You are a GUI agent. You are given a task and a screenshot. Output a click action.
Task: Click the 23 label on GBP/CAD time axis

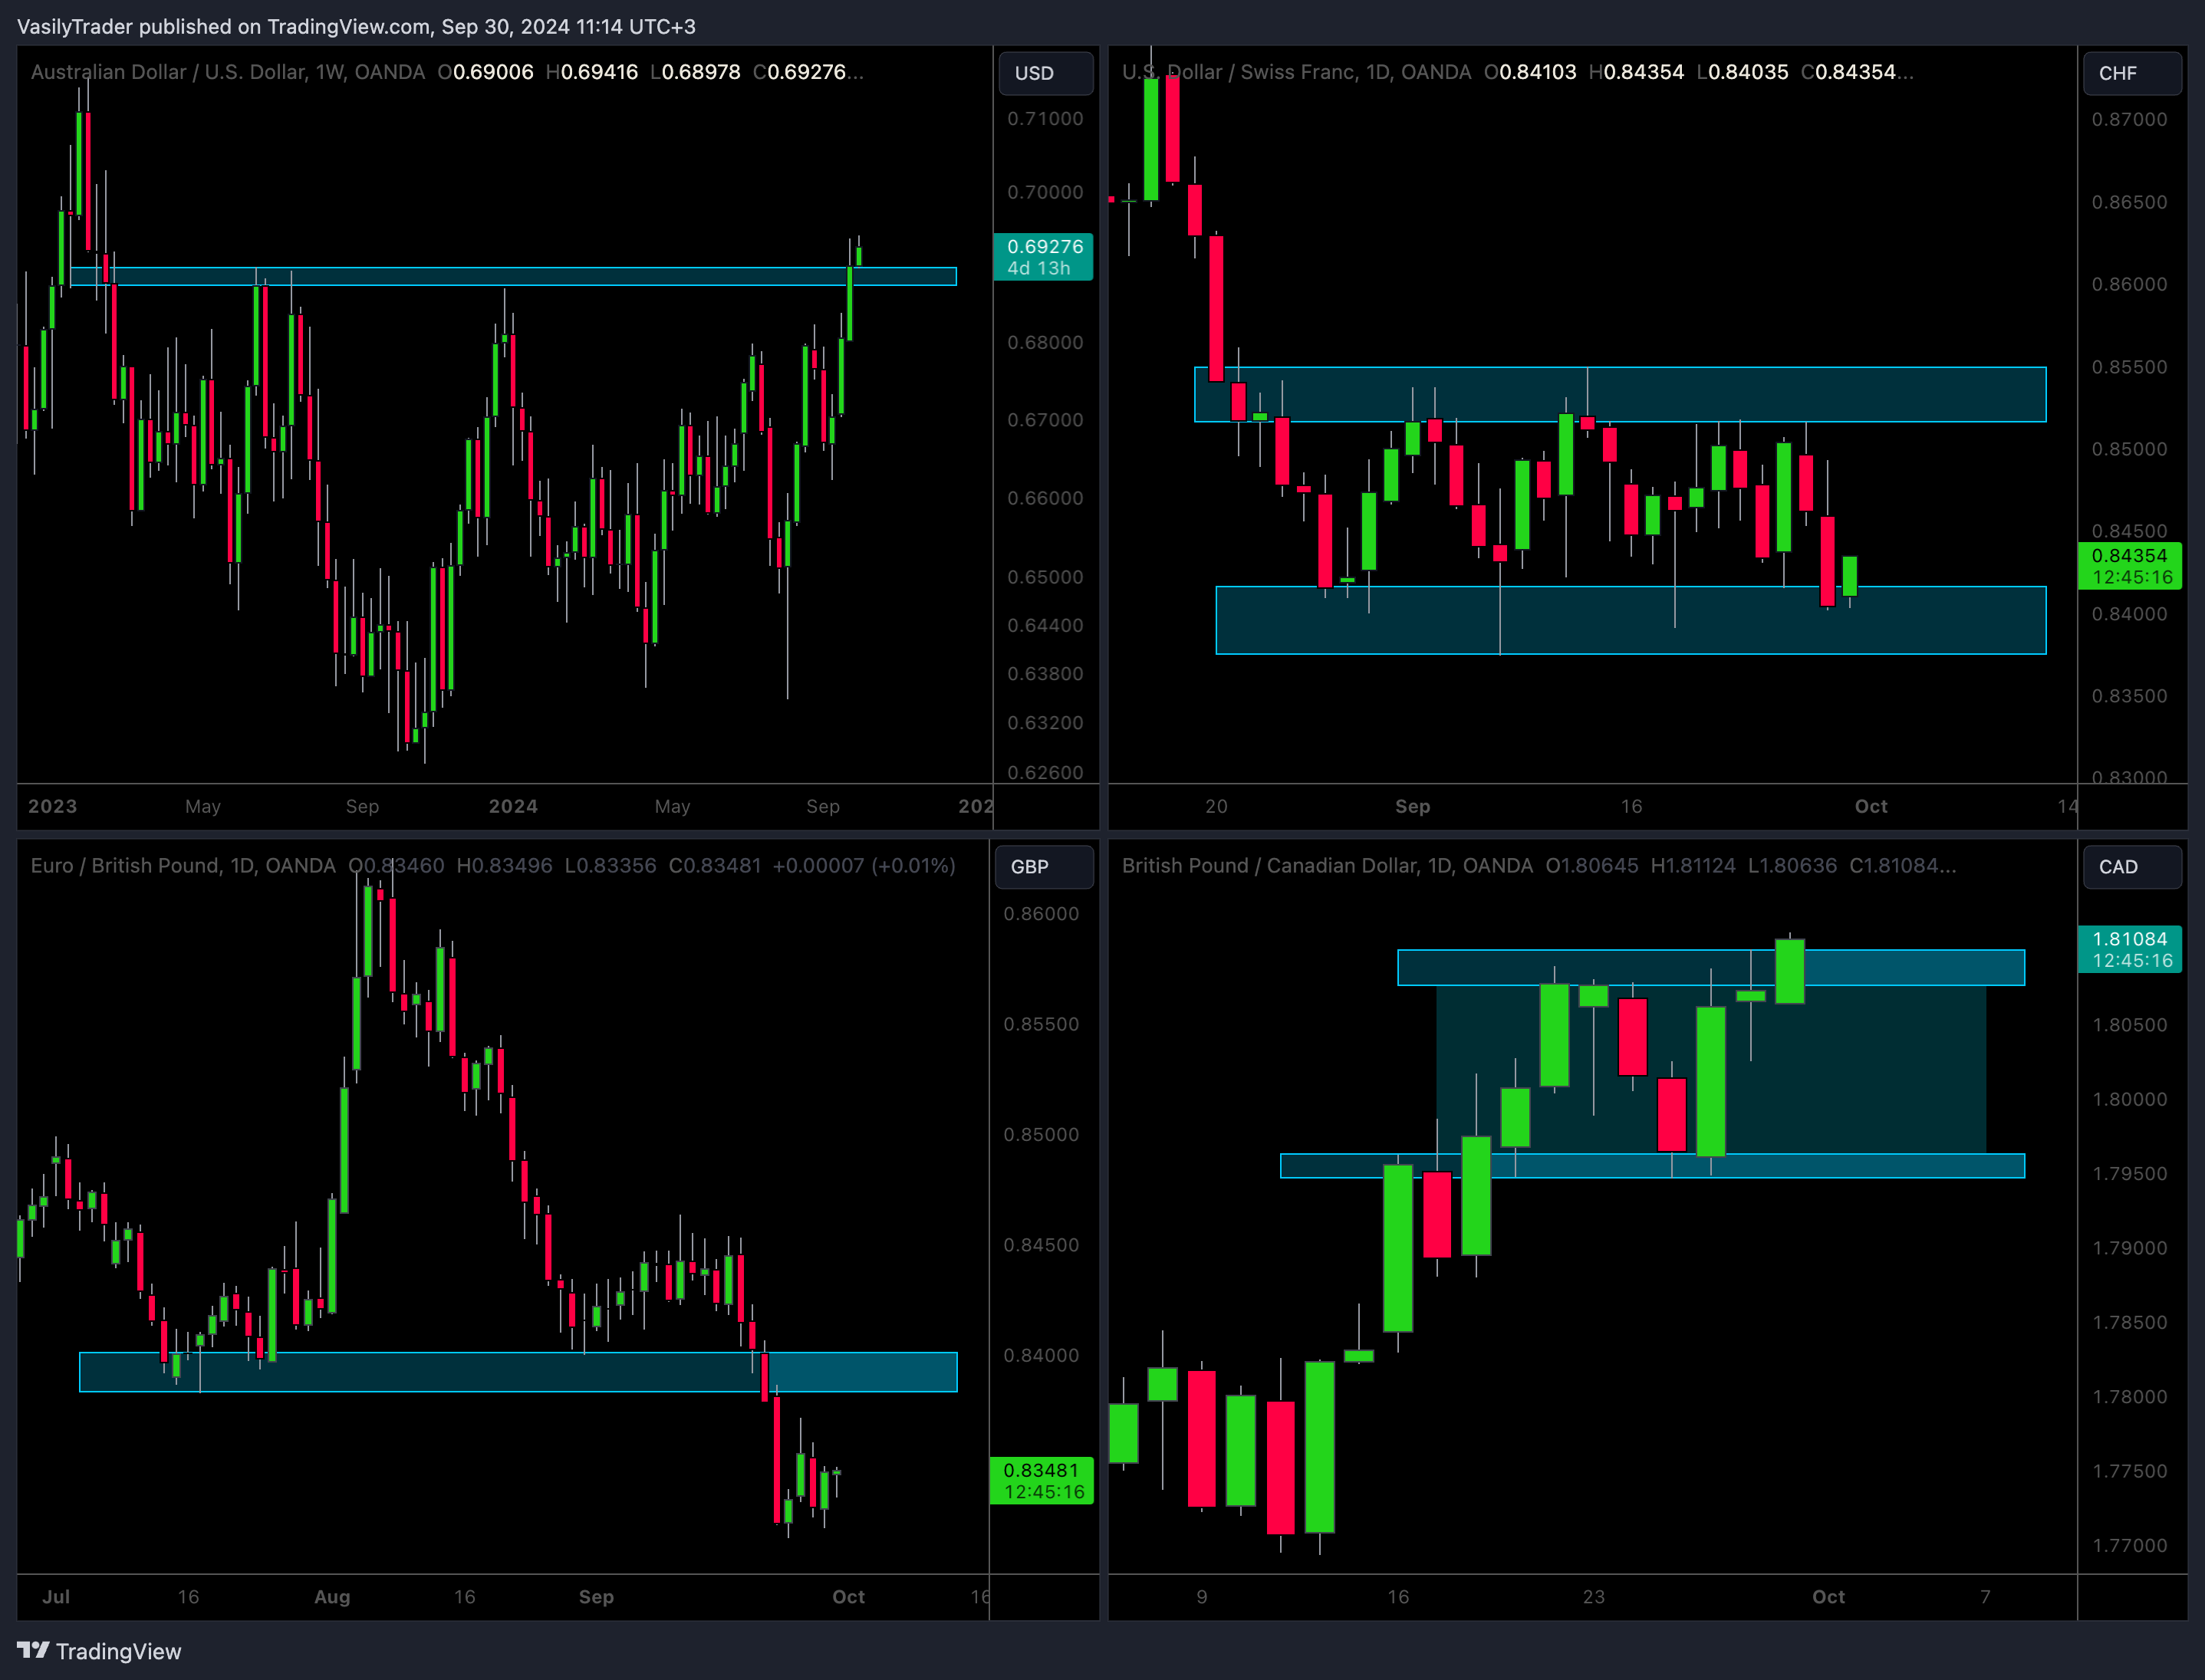coord(1594,1597)
